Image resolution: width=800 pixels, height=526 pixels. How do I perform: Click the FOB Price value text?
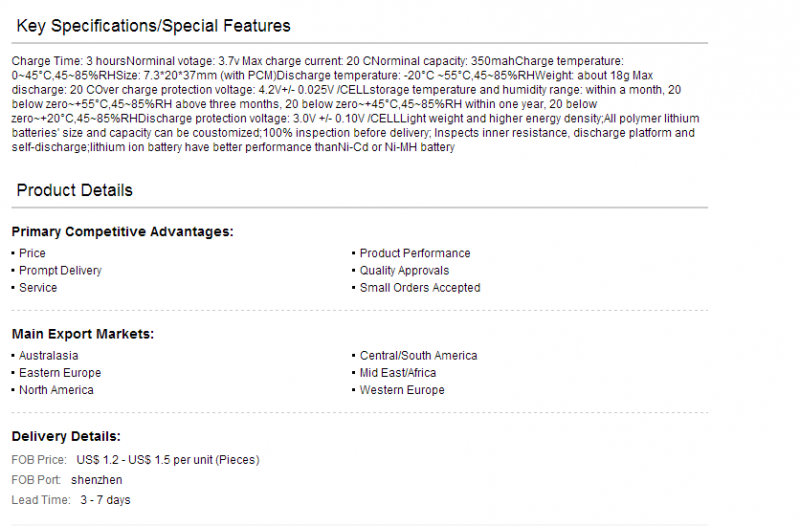168,460
